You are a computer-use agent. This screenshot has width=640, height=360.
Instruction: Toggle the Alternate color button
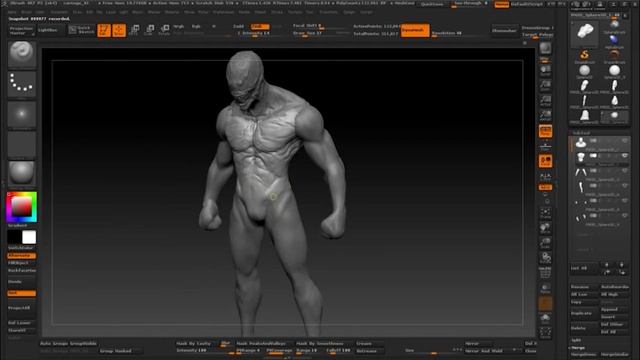[x=22, y=256]
